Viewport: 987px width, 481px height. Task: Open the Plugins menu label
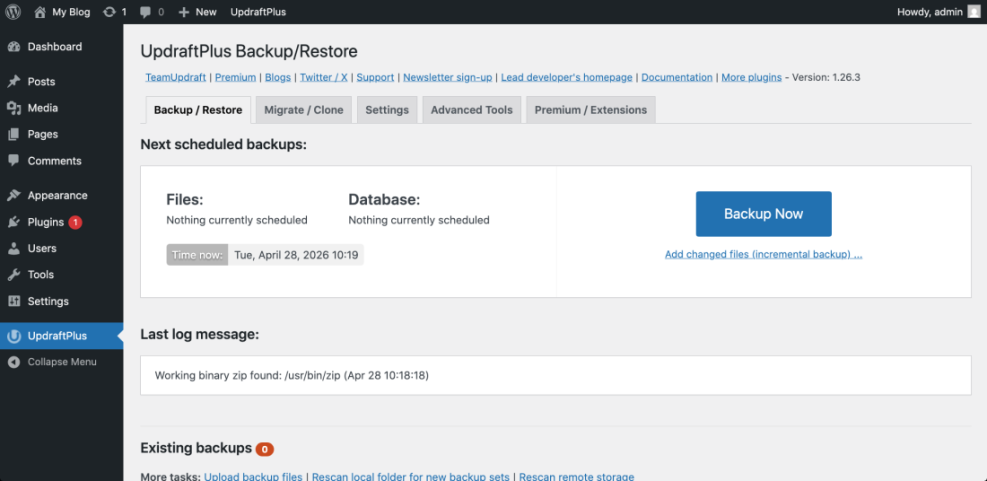tap(46, 222)
